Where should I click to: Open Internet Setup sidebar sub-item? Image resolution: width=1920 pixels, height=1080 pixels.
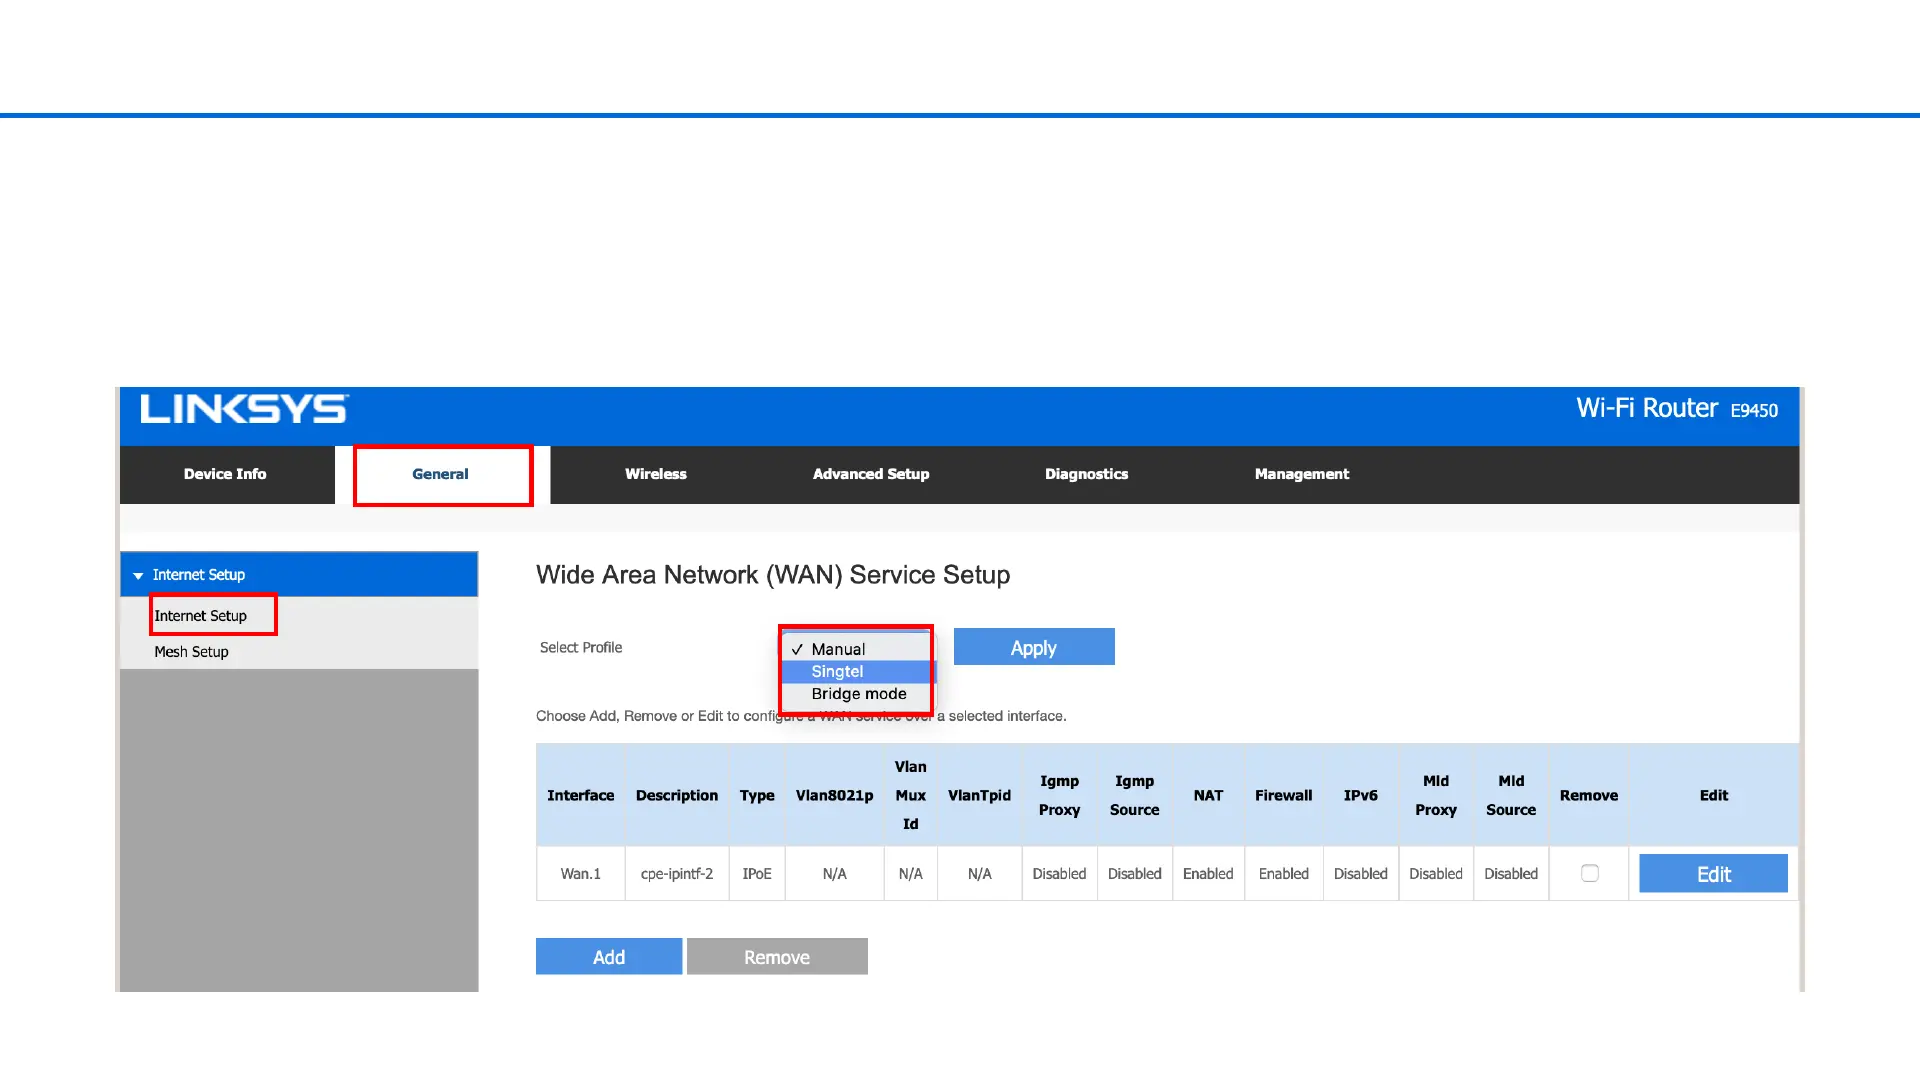tap(201, 616)
